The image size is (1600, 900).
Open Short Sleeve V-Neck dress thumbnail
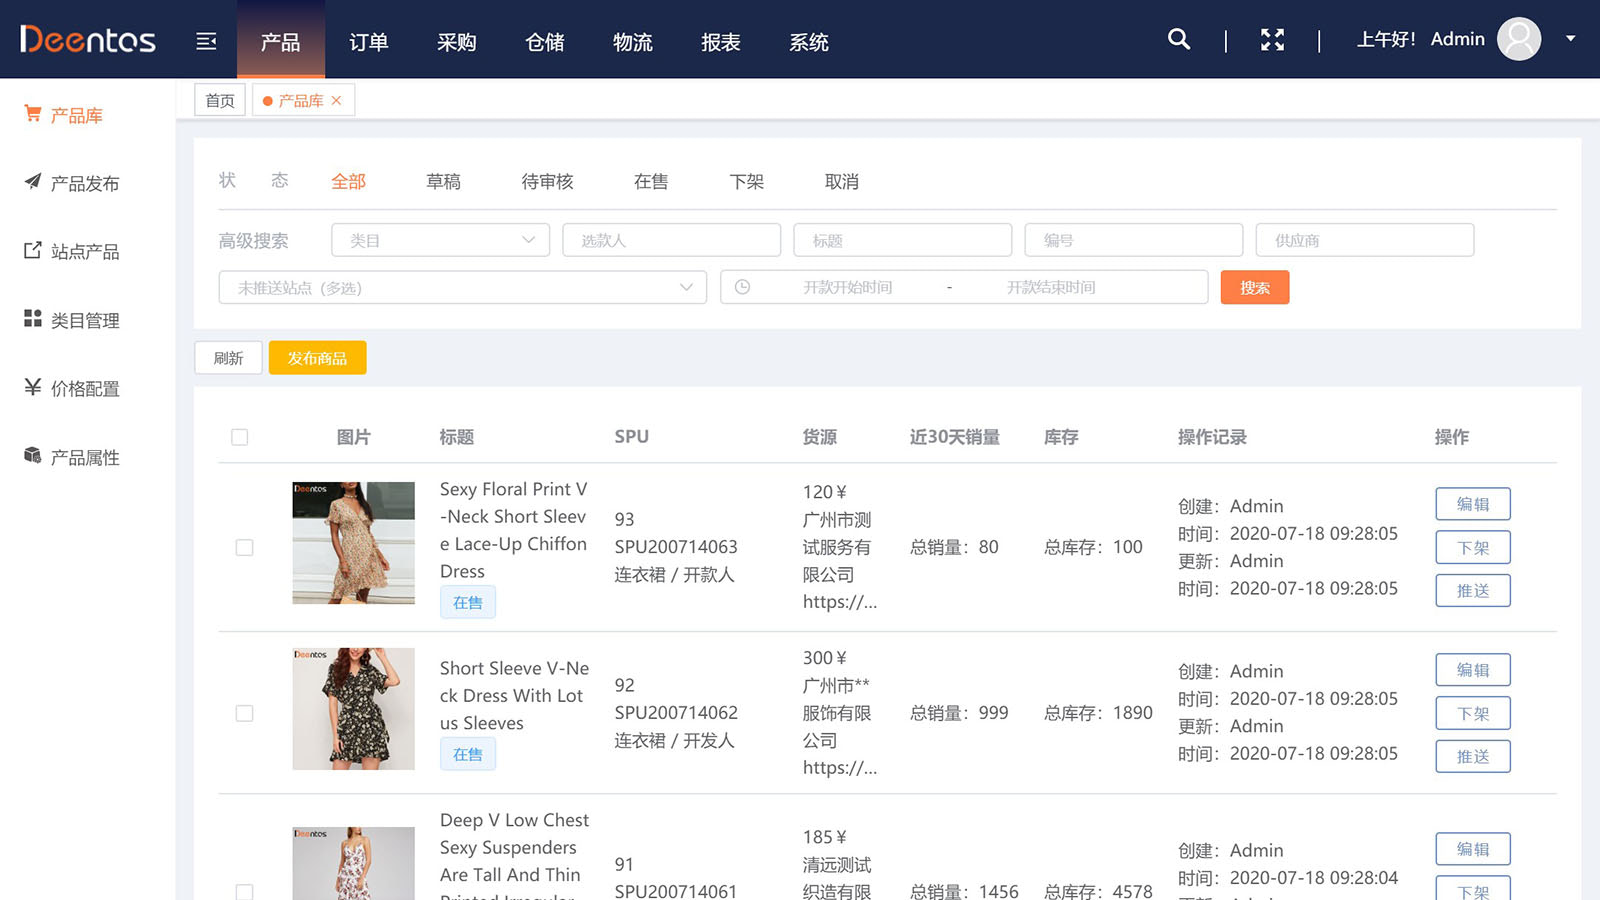tap(353, 709)
